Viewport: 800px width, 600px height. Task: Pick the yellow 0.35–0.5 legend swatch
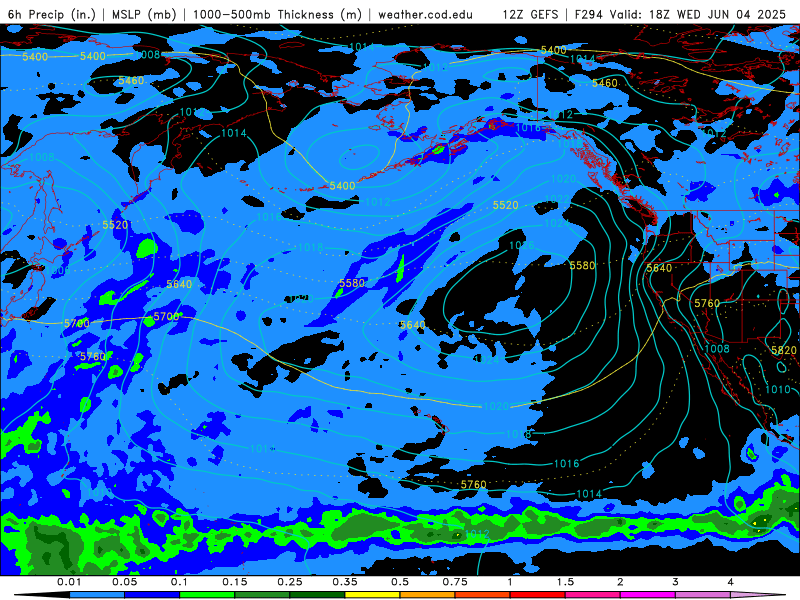(372, 595)
